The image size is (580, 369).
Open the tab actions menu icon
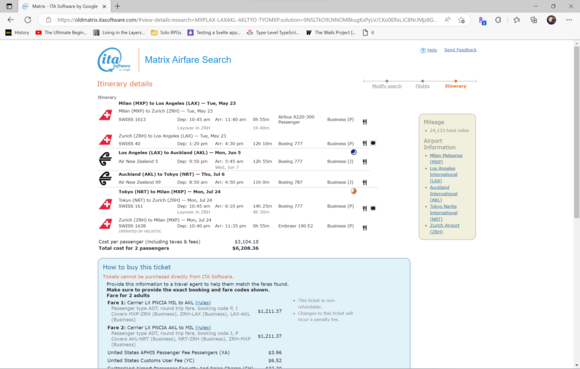[9, 6]
